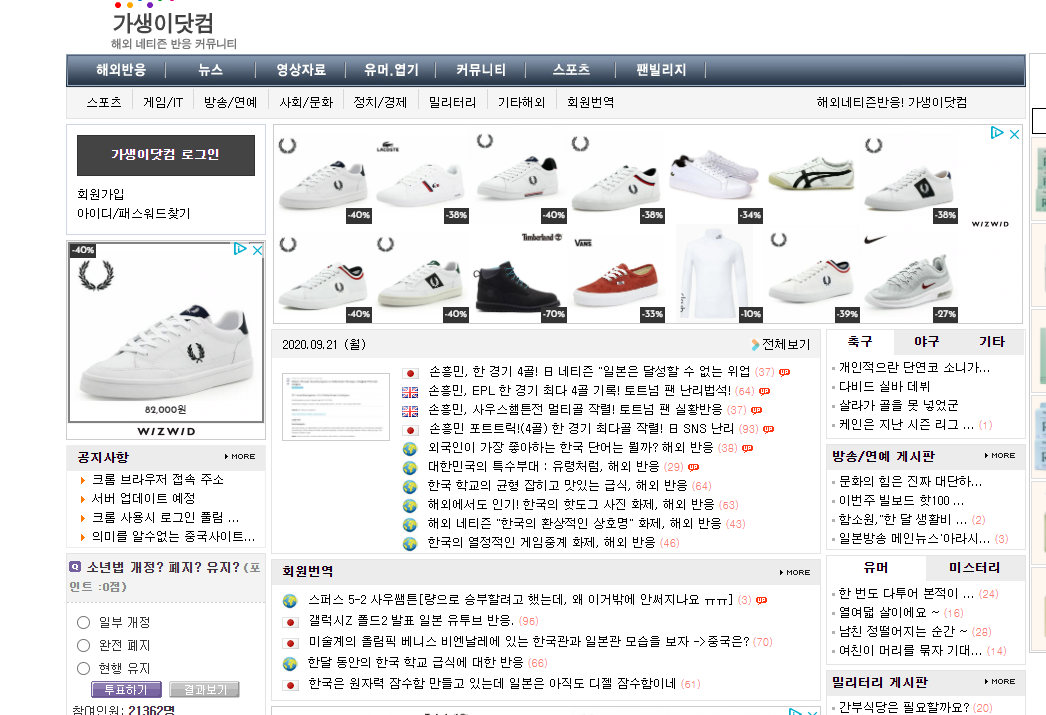Open the 해외반응 main menu
1046x715 pixels.
tap(121, 70)
